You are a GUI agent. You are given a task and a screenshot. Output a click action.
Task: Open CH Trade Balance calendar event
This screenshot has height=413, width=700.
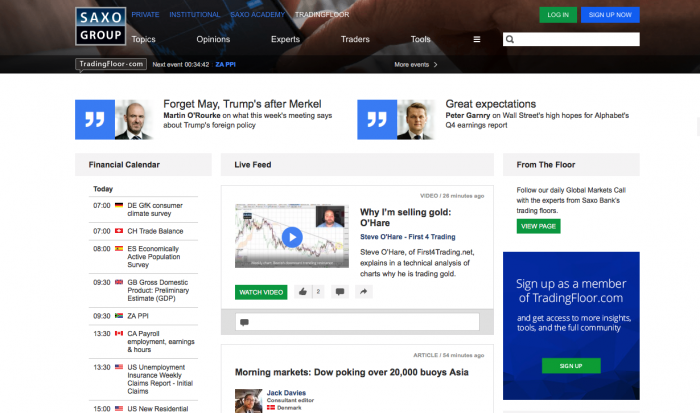pos(155,231)
